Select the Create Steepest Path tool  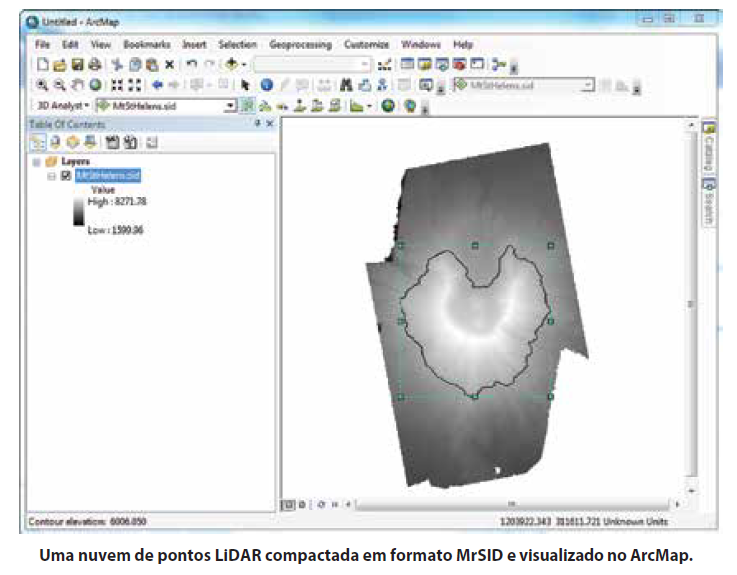[x=265, y=106]
